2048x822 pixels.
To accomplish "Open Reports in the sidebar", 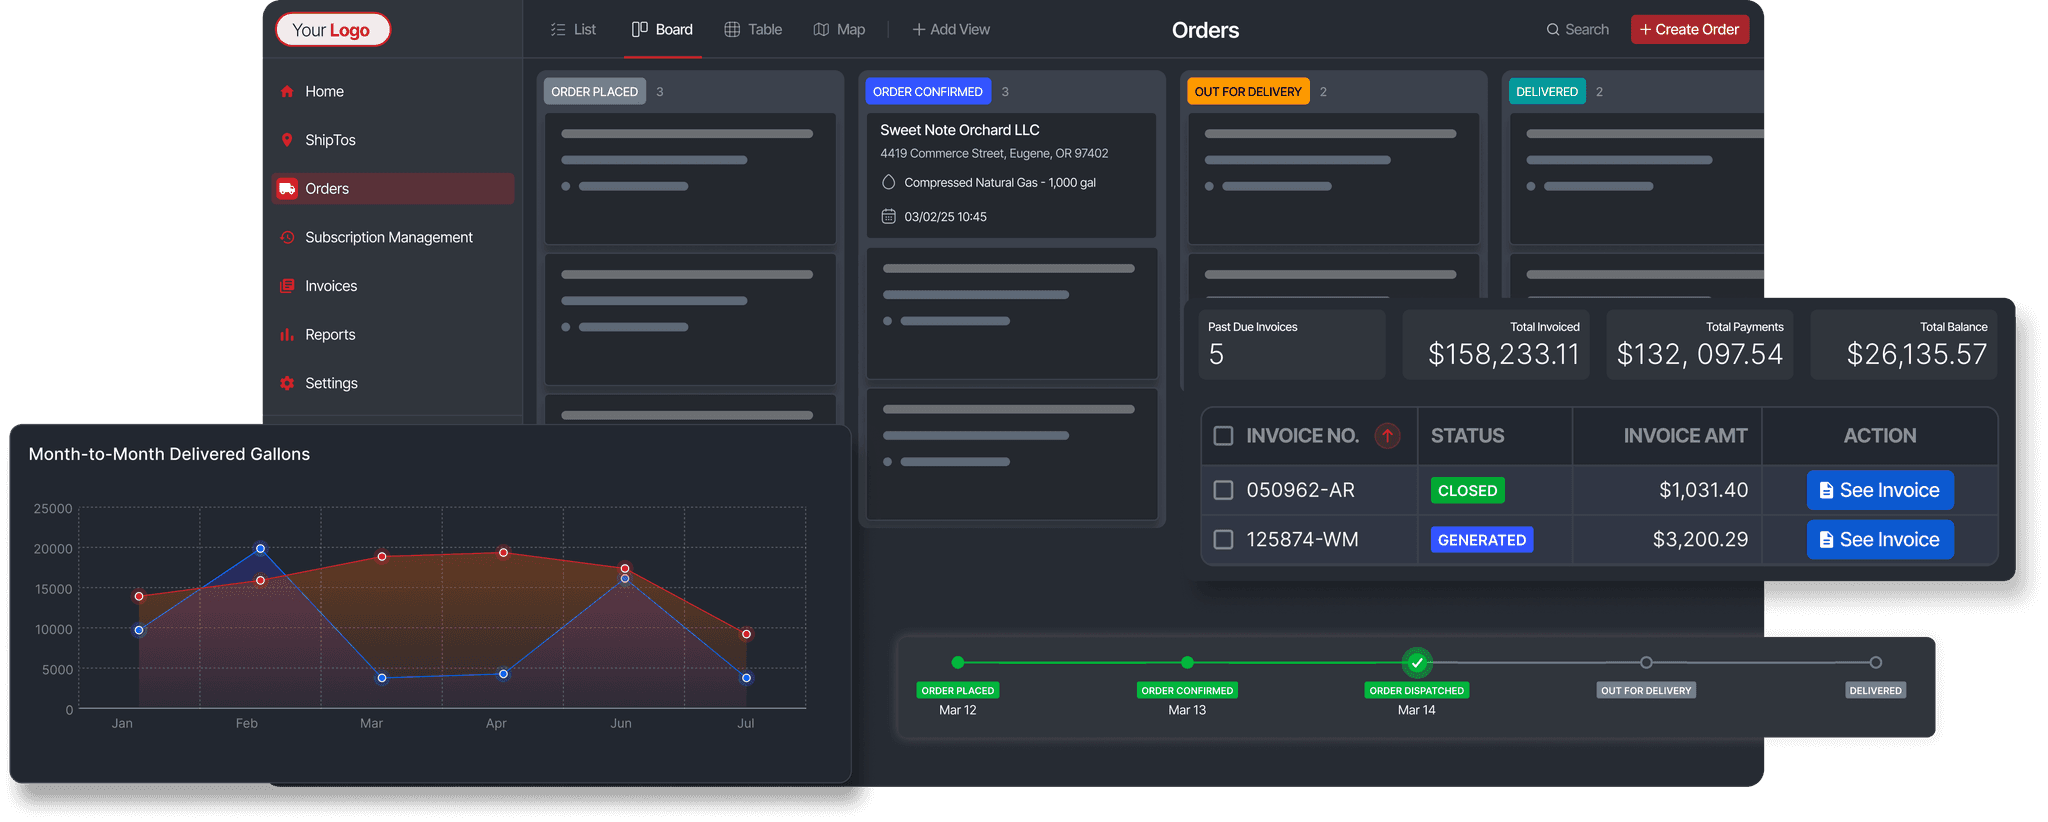I will tap(393, 334).
